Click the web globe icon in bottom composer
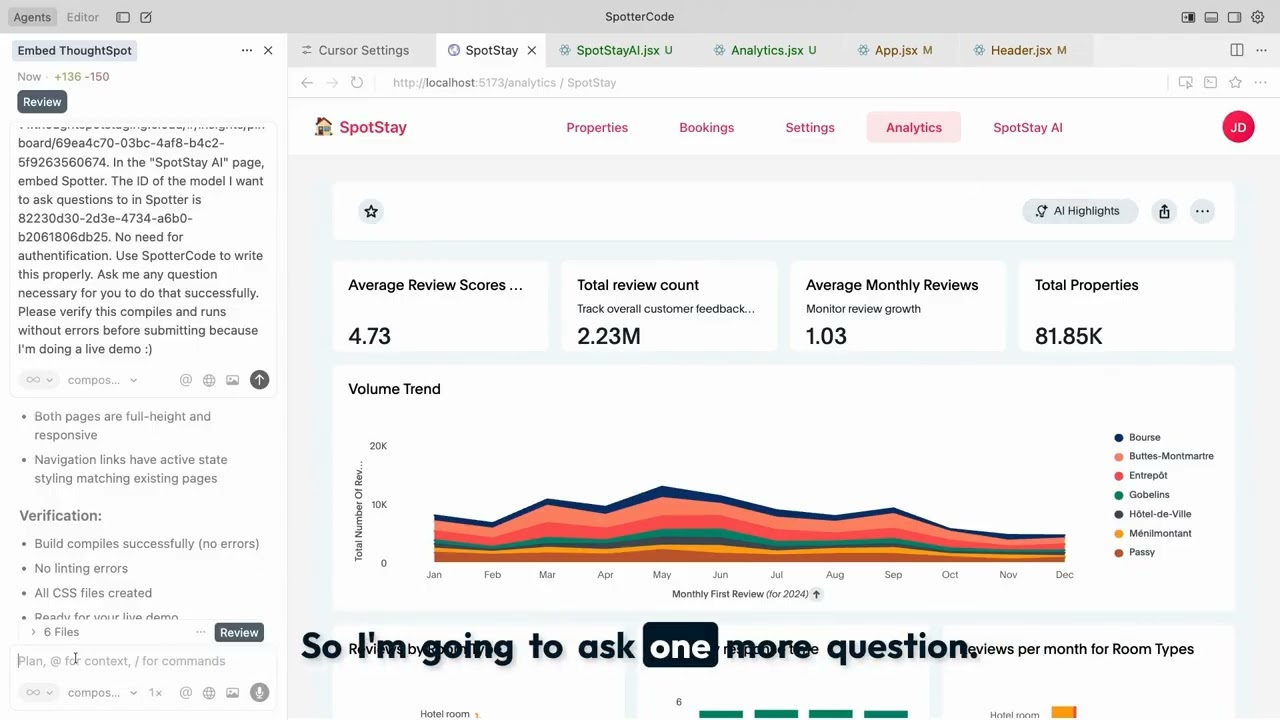 point(209,692)
